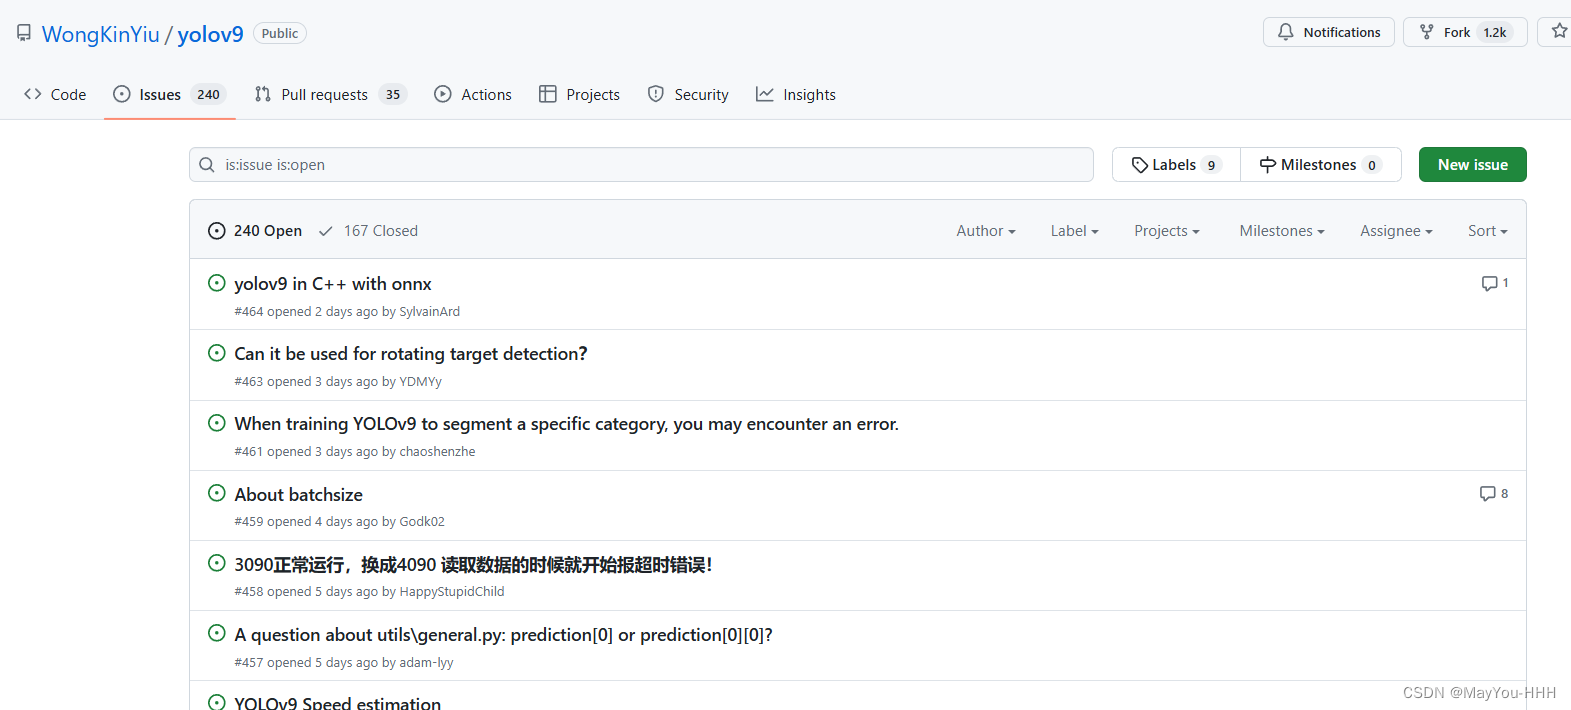Show the 240 Open issues
The image size is (1571, 710).
pyautogui.click(x=255, y=231)
